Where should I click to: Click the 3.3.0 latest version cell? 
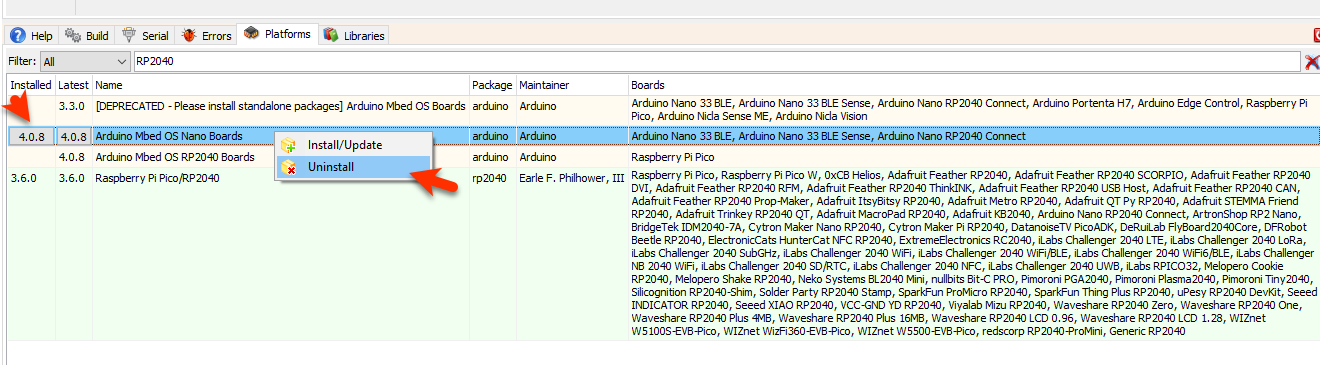pyautogui.click(x=74, y=106)
